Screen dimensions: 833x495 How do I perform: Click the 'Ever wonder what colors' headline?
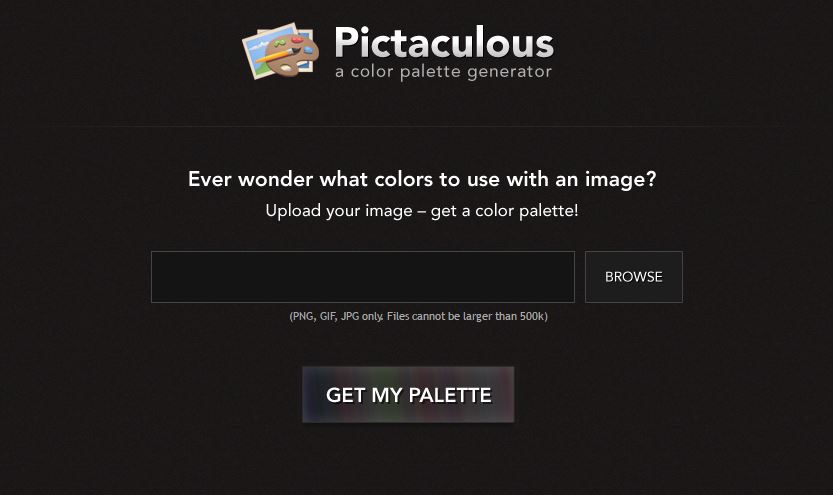coord(422,179)
